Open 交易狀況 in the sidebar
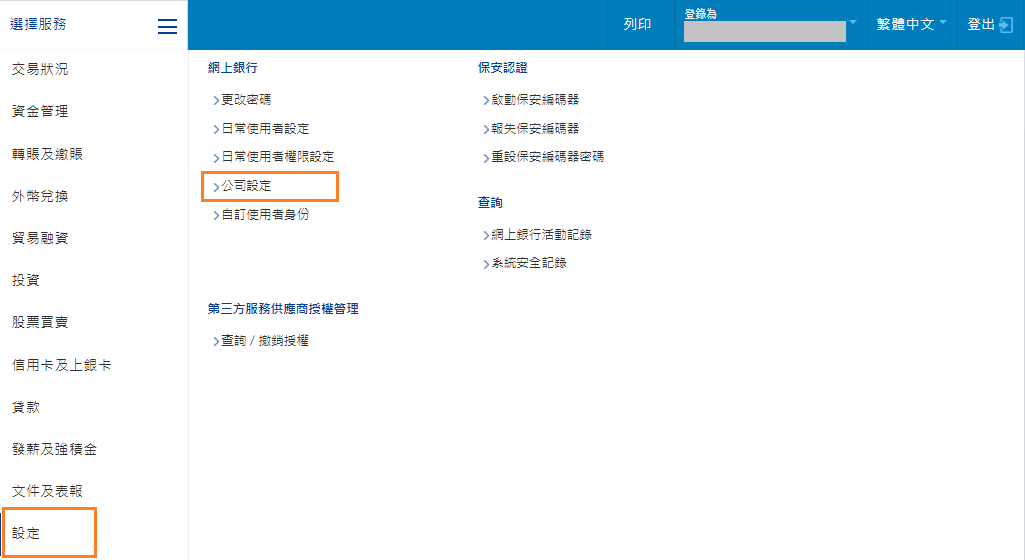Viewport: 1025px width, 560px height. tap(40, 69)
